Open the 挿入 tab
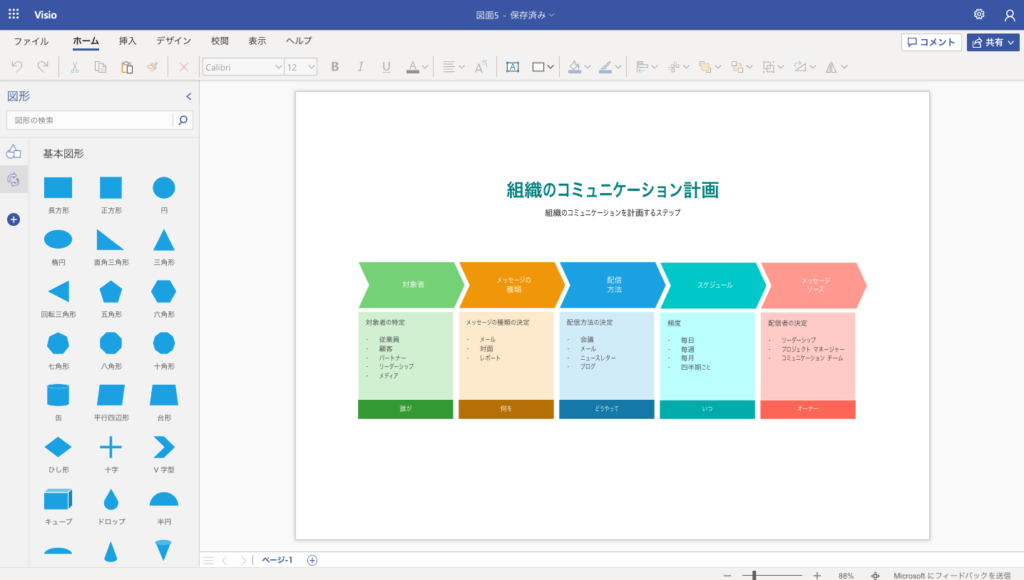The width and height of the screenshot is (1024, 580). [x=128, y=41]
